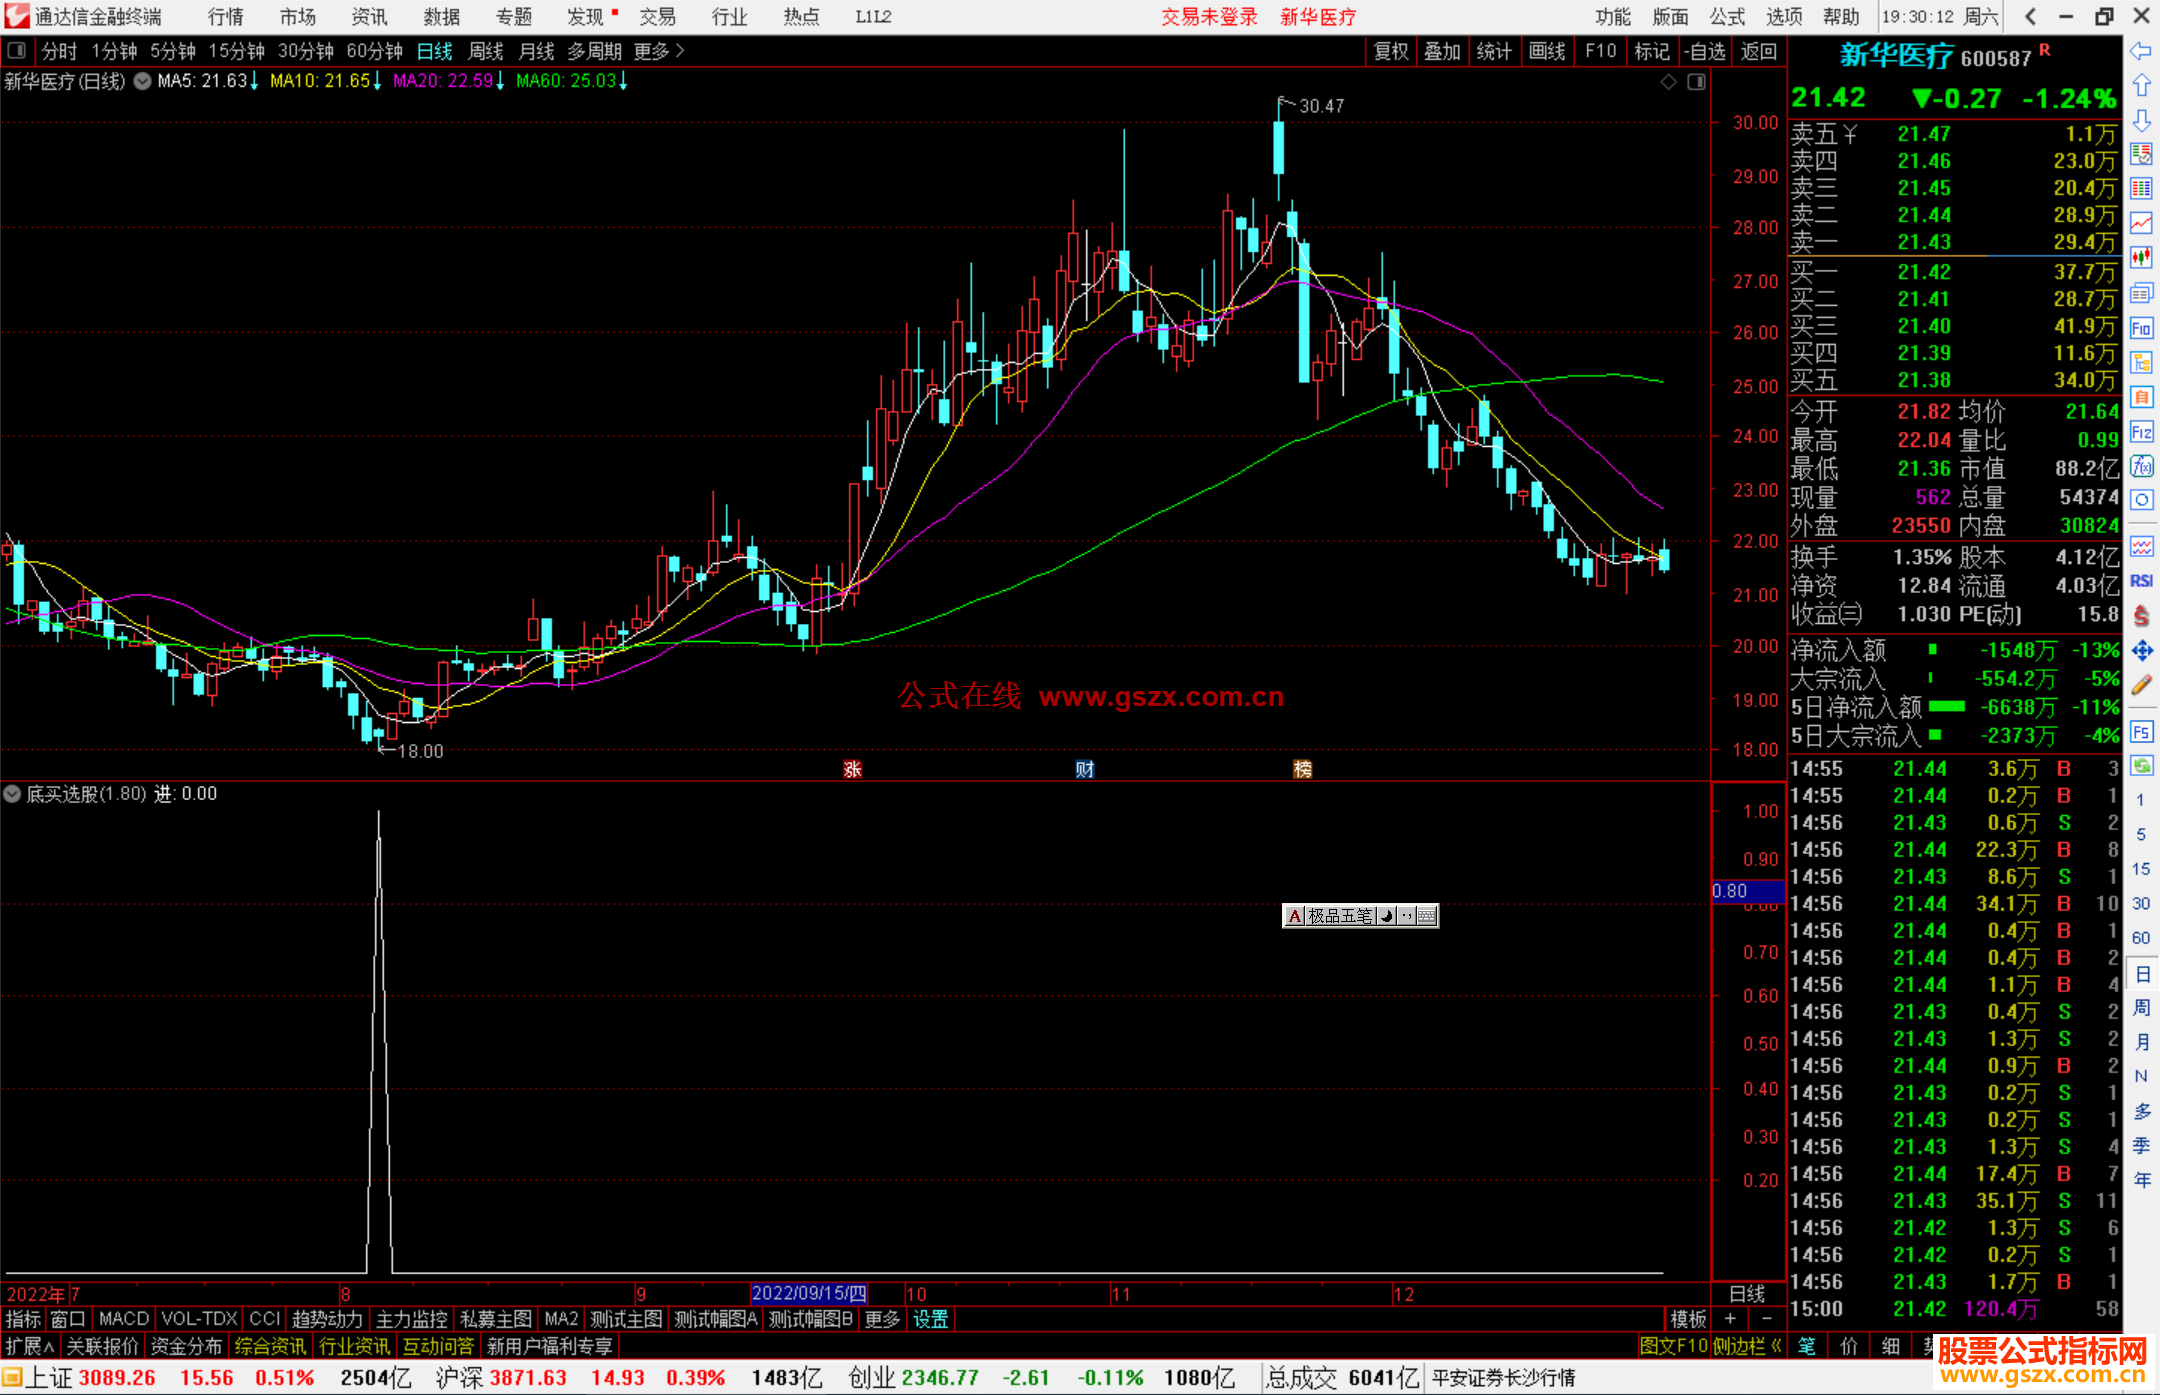Toggle the panel layout icon before 分时
Image resolution: width=2160 pixels, height=1395 pixels.
point(16,51)
